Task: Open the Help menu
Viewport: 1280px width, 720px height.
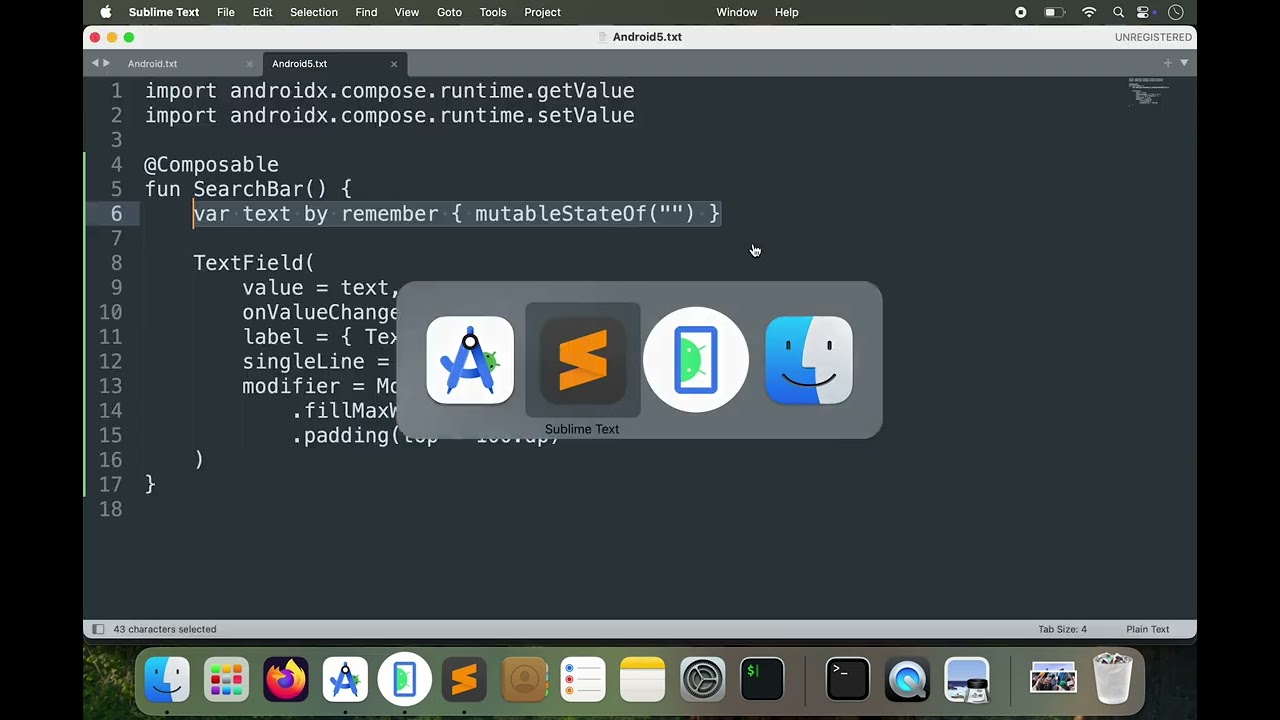Action: tap(787, 12)
